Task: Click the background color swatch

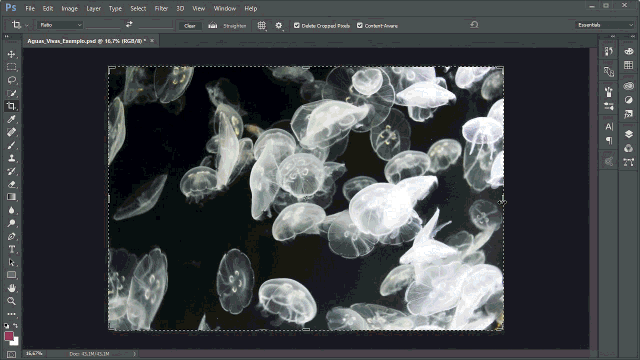Action: point(15,342)
